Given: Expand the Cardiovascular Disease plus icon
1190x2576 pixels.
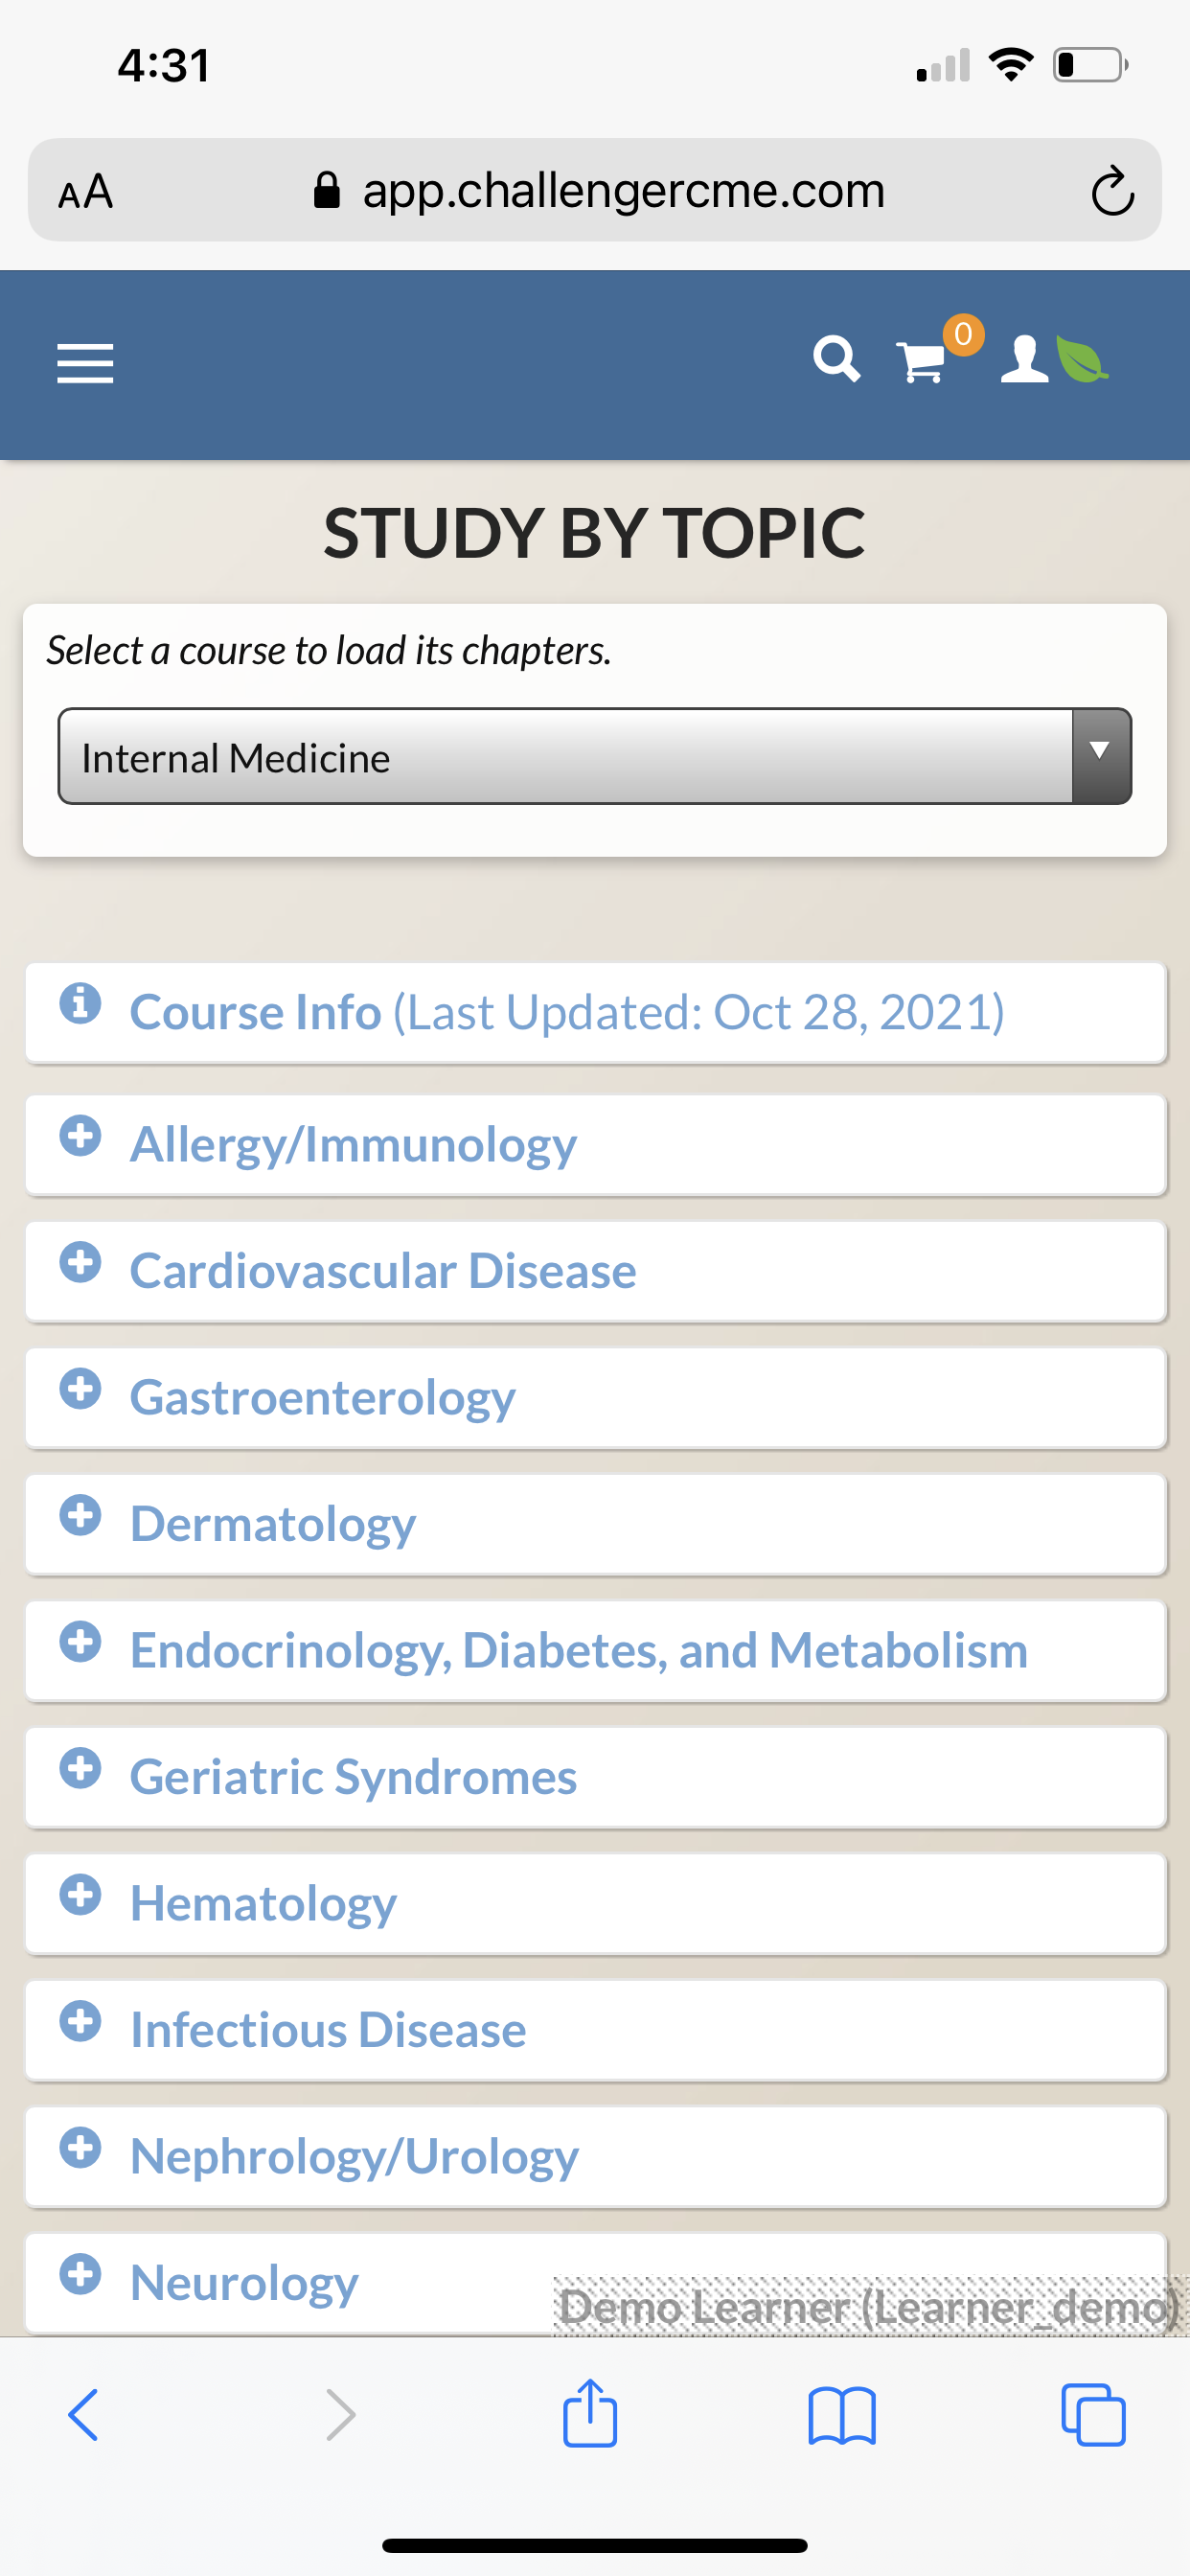Looking at the screenshot, I should point(80,1262).
